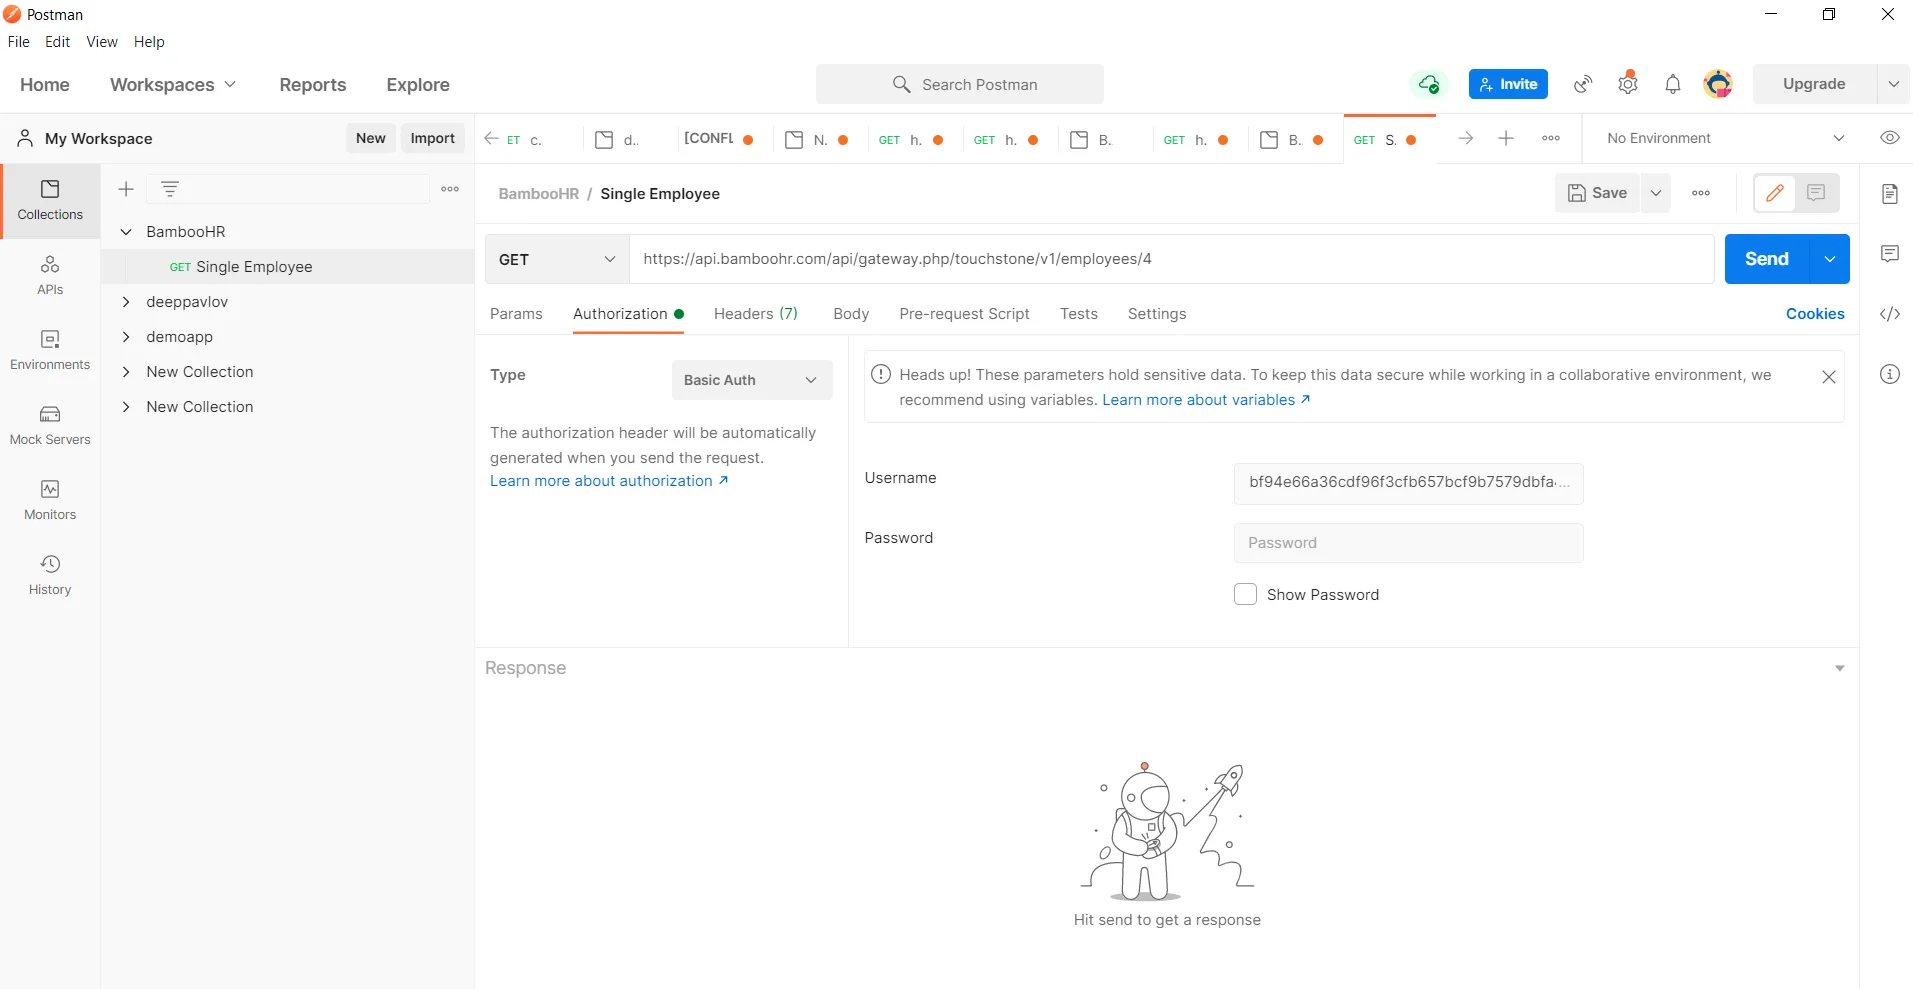Click the blue Send button

coord(1767,259)
